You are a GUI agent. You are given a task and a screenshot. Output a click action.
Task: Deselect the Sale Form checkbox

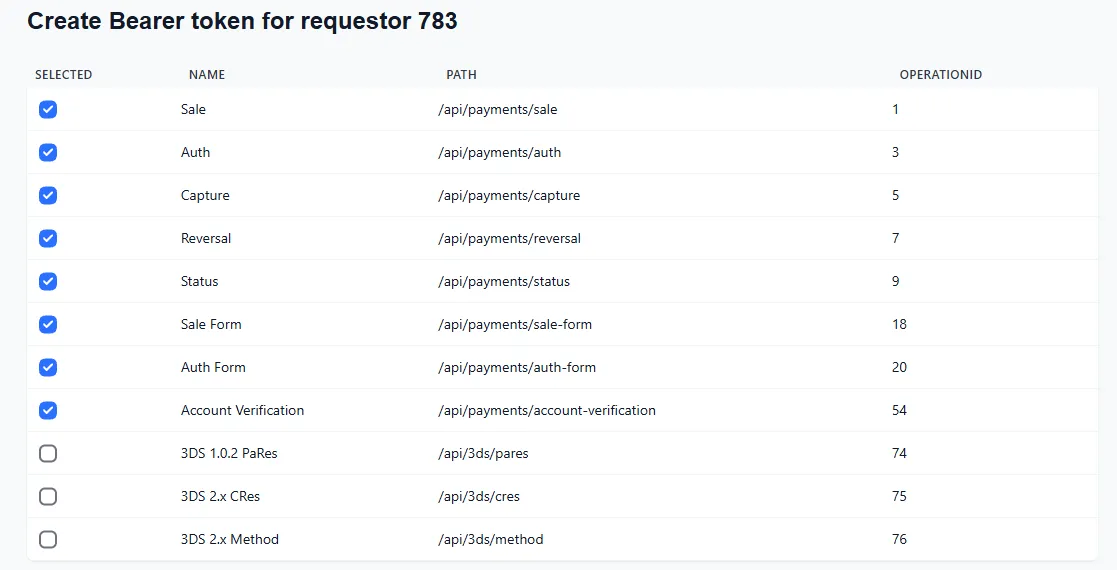pyautogui.click(x=48, y=325)
